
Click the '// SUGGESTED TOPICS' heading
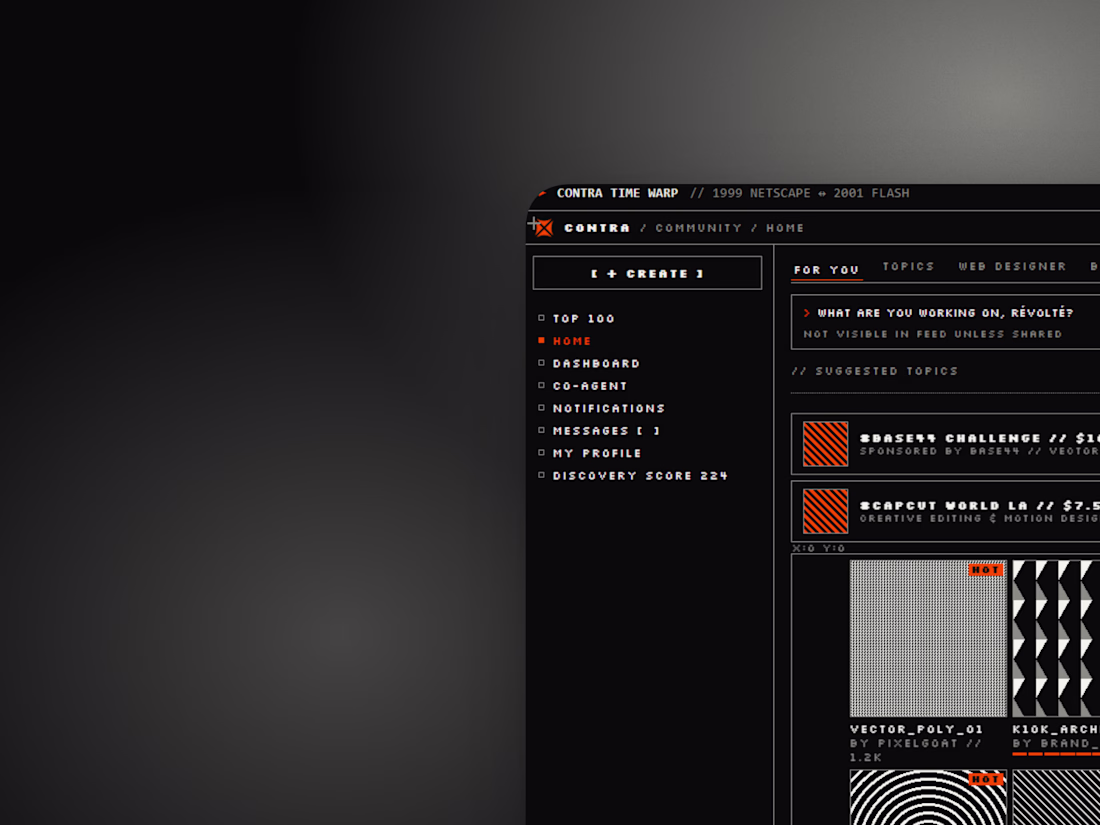pyautogui.click(x=874, y=371)
